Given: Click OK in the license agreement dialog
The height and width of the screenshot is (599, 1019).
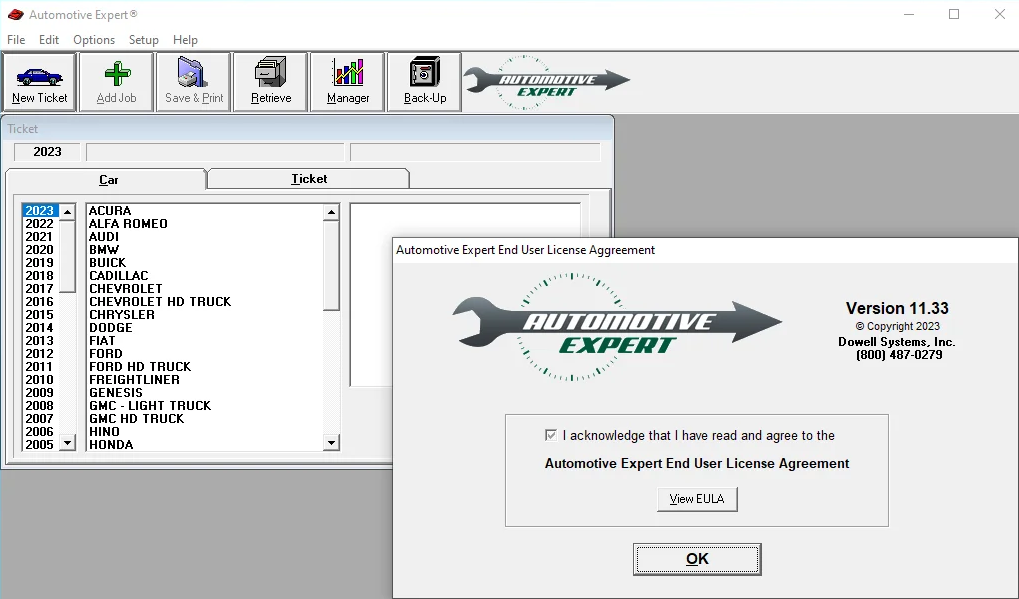Looking at the screenshot, I should point(697,559).
